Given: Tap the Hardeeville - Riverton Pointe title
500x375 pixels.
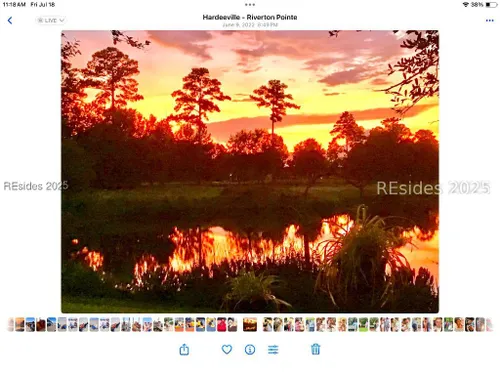Looking at the screenshot, I should tap(250, 17).
